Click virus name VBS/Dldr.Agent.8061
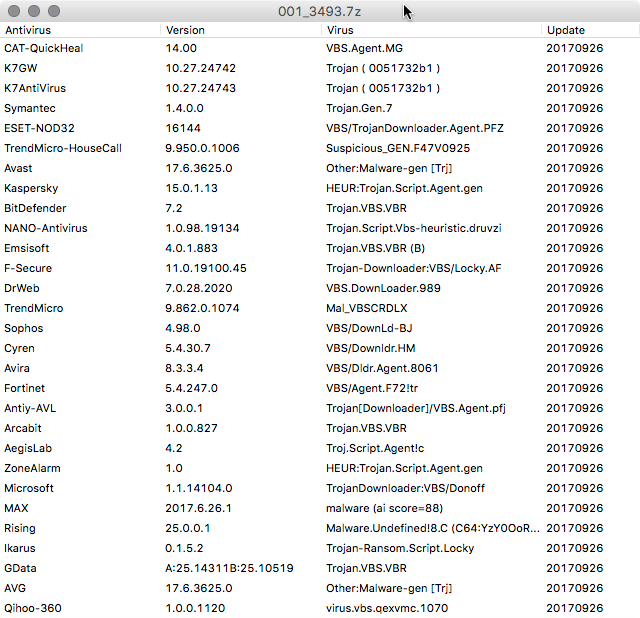This screenshot has height=618, width=640. [x=382, y=368]
